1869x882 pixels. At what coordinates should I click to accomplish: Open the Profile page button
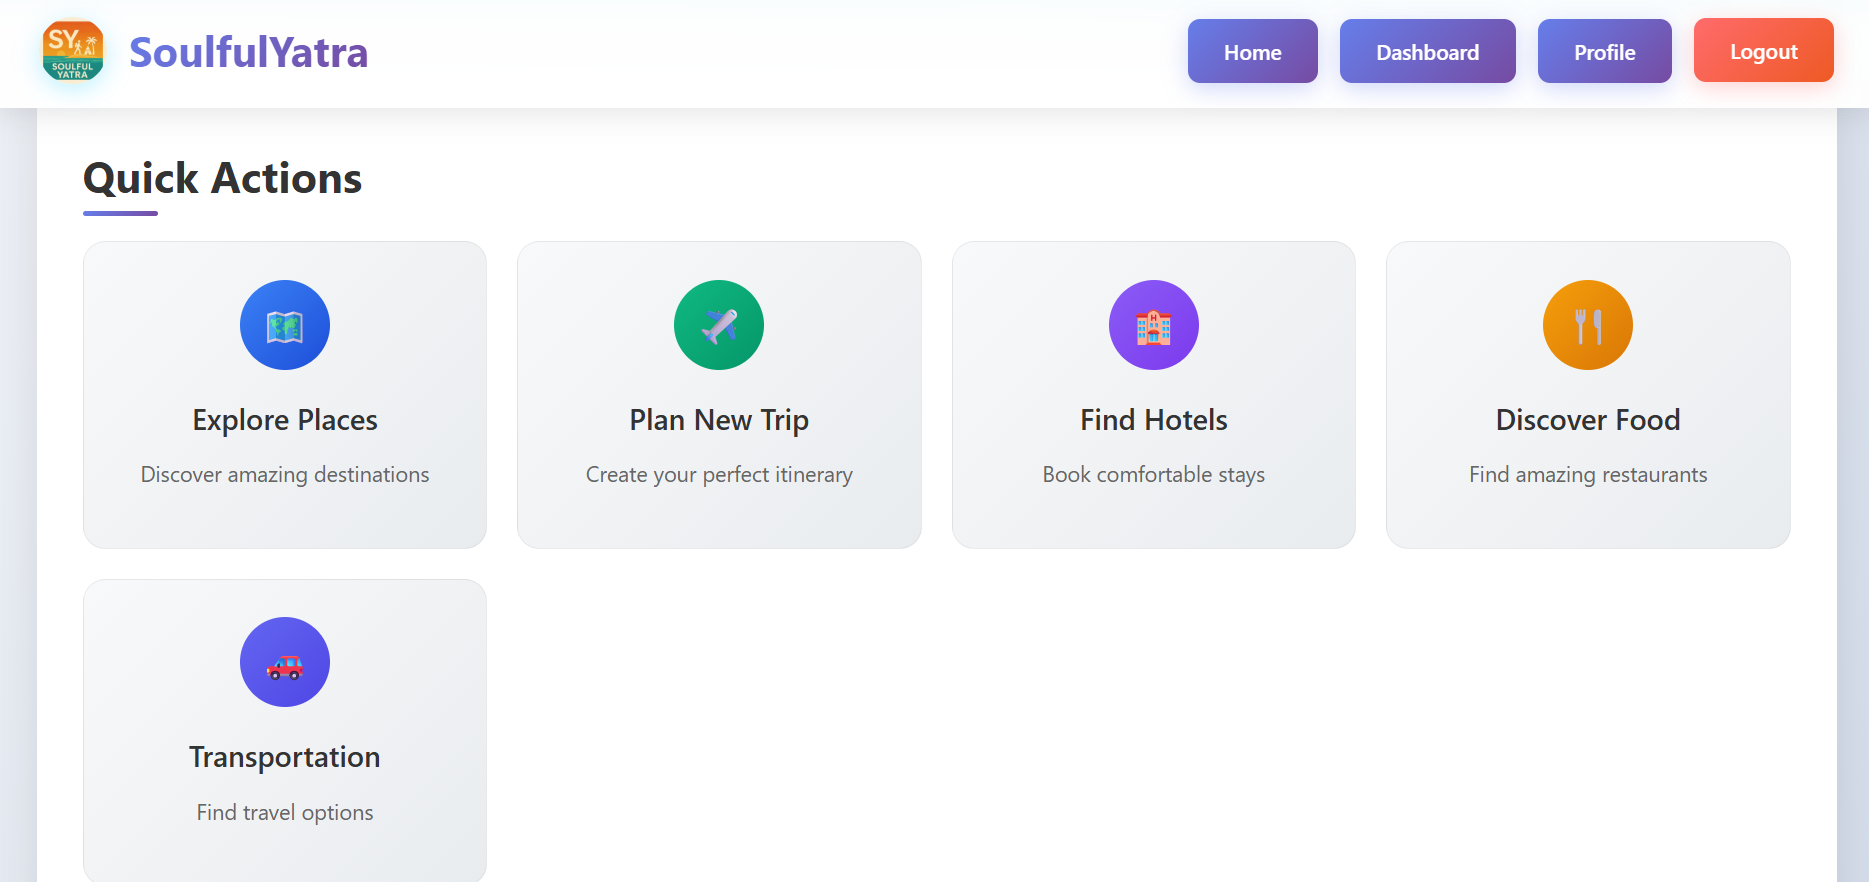click(x=1605, y=51)
